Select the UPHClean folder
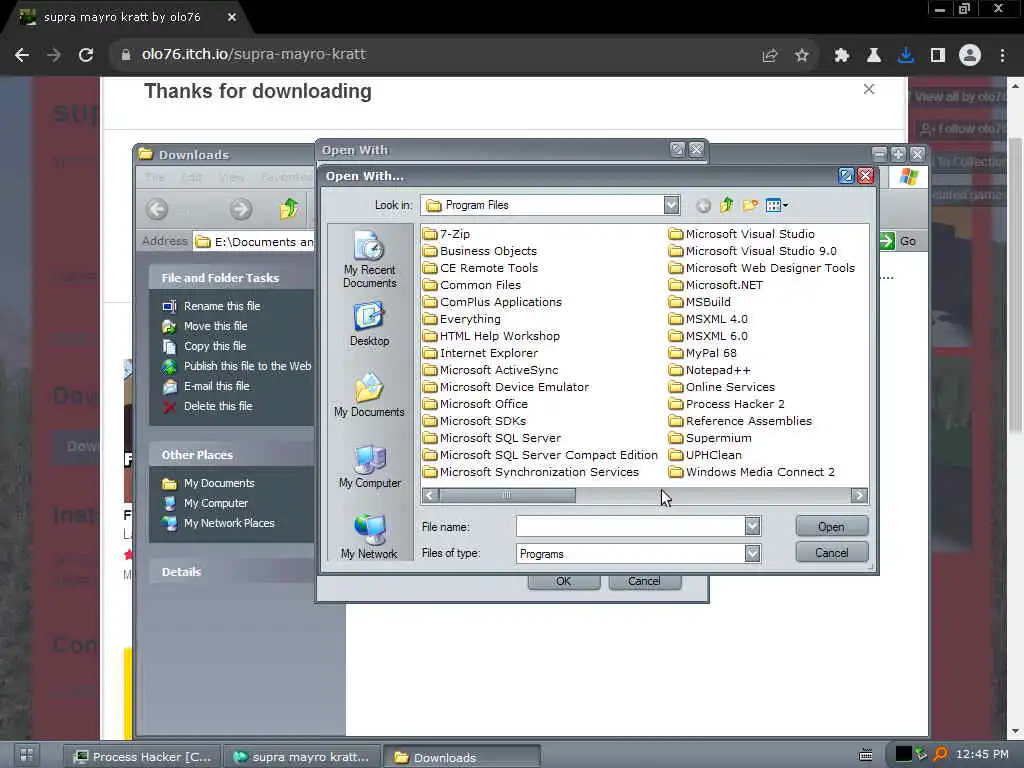This screenshot has height=768, width=1024. 705,455
